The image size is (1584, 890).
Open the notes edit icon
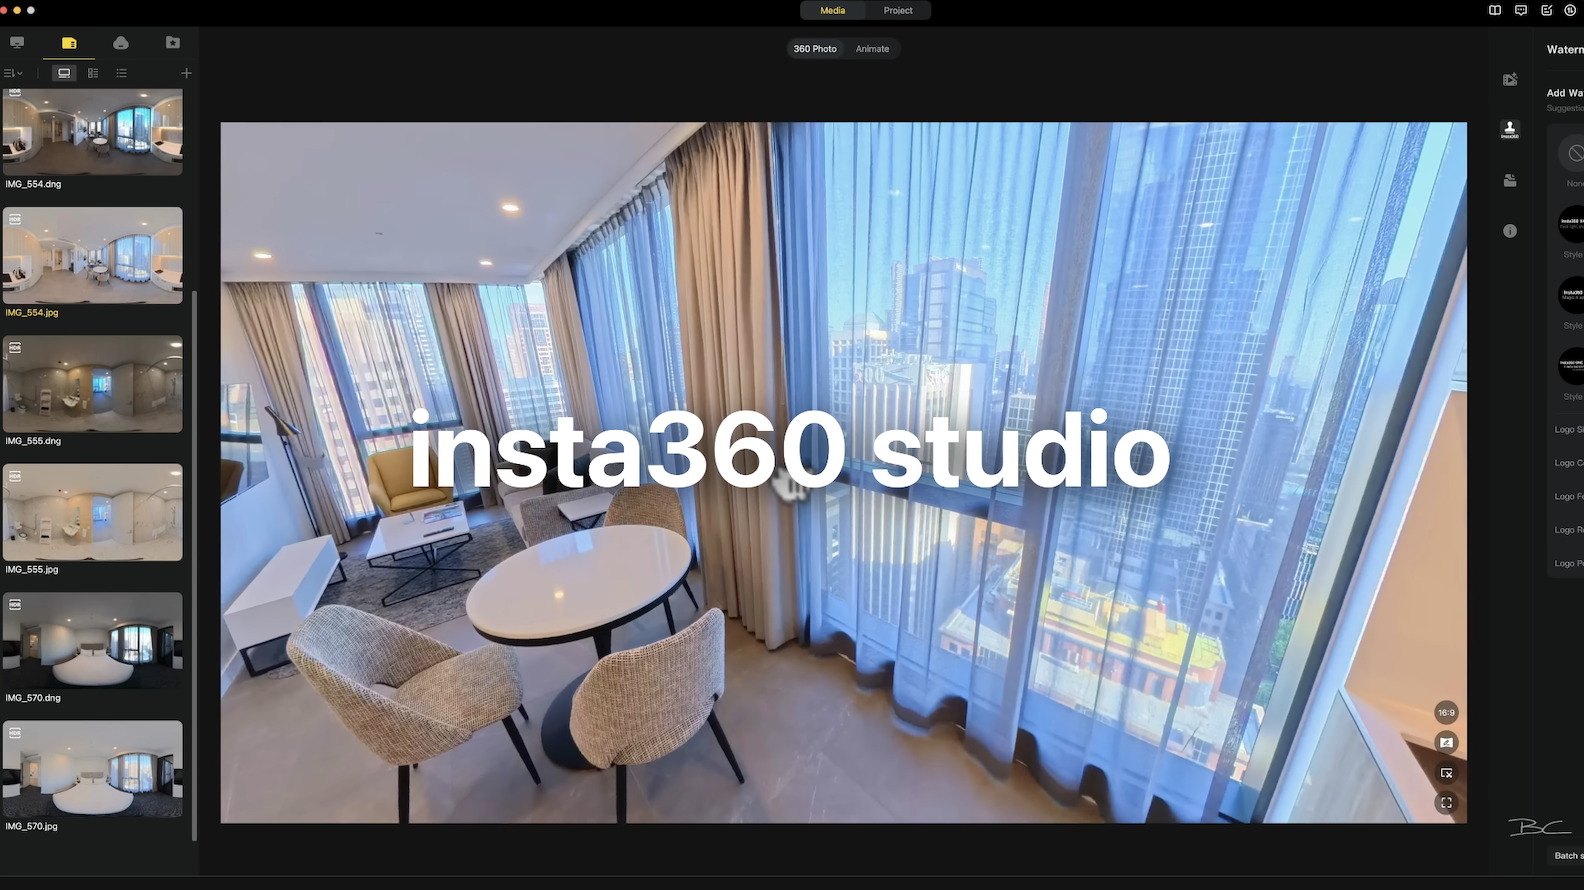tap(1547, 10)
